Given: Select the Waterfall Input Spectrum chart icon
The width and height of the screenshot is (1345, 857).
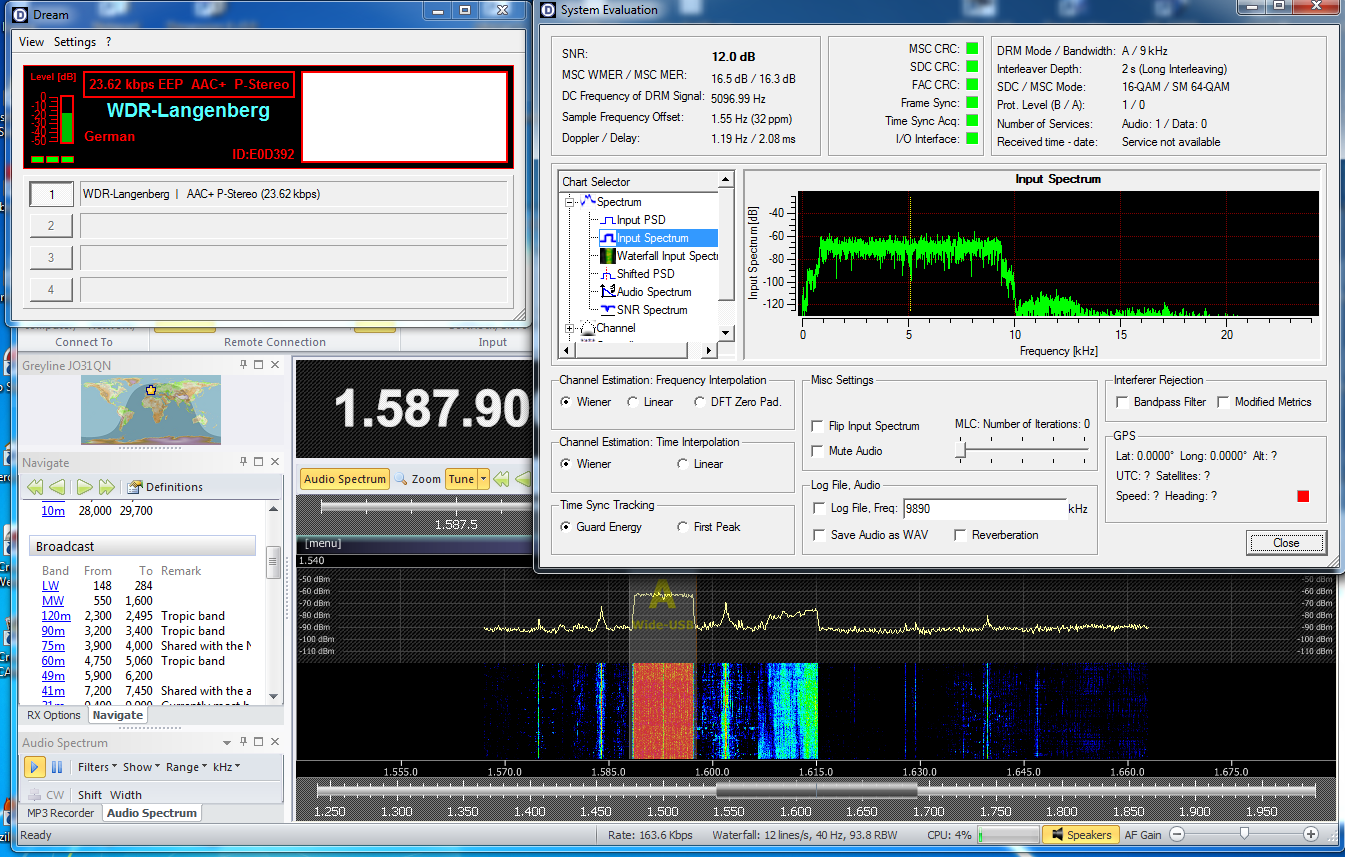Looking at the screenshot, I should tap(608, 256).
